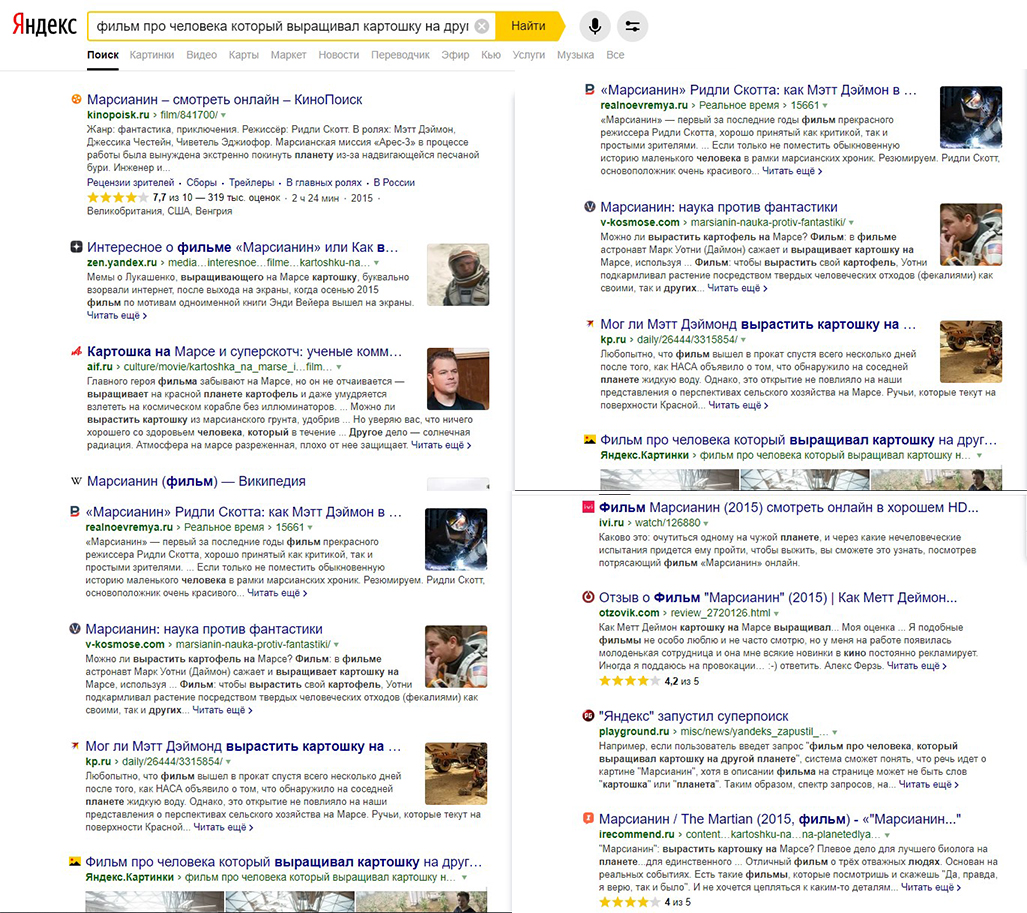Expand Читать ещё in the aif.ru result
This screenshot has height=913, width=1027.
441,445
